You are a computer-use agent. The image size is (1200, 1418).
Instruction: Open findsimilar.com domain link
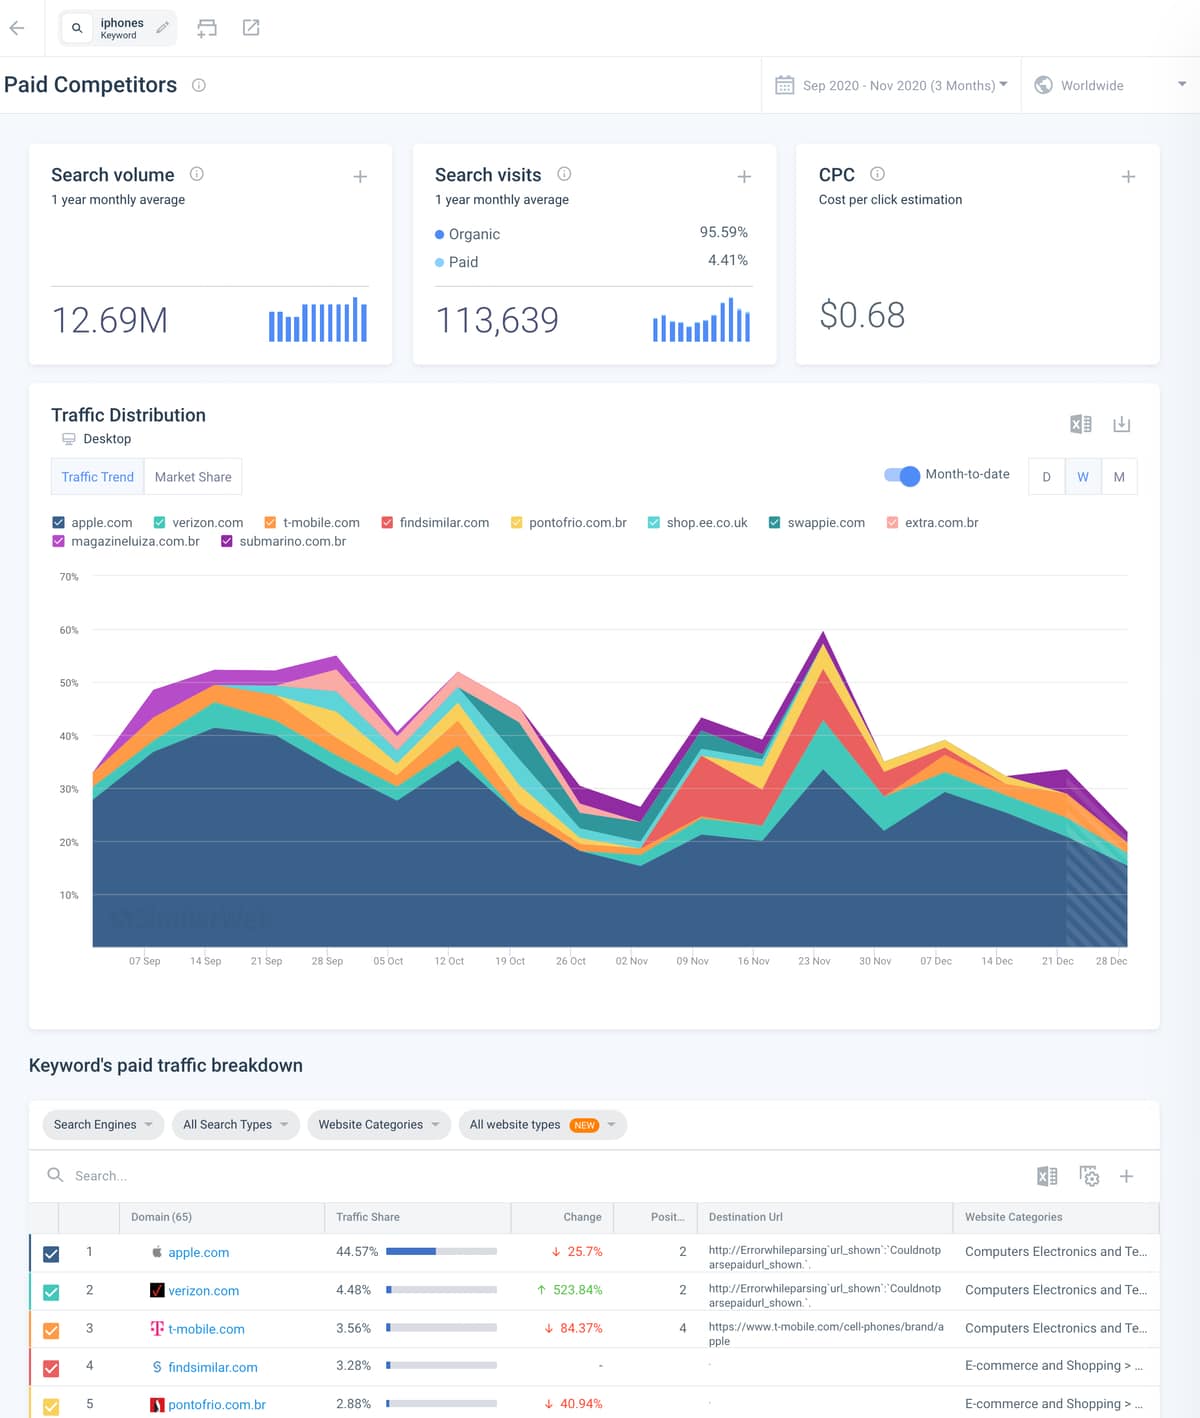(x=213, y=1367)
